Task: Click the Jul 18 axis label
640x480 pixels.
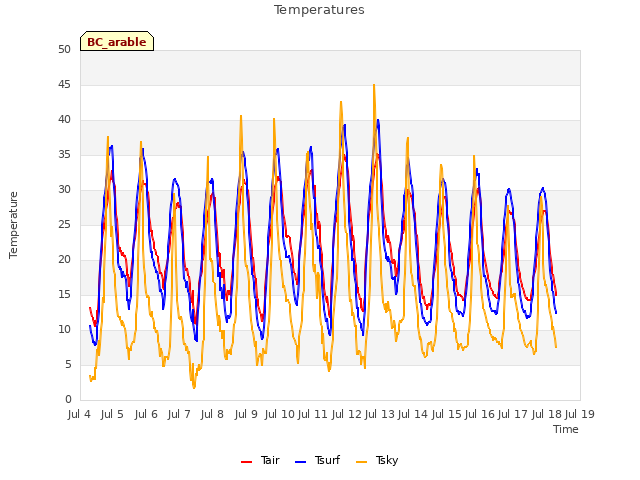Action: (547, 414)
